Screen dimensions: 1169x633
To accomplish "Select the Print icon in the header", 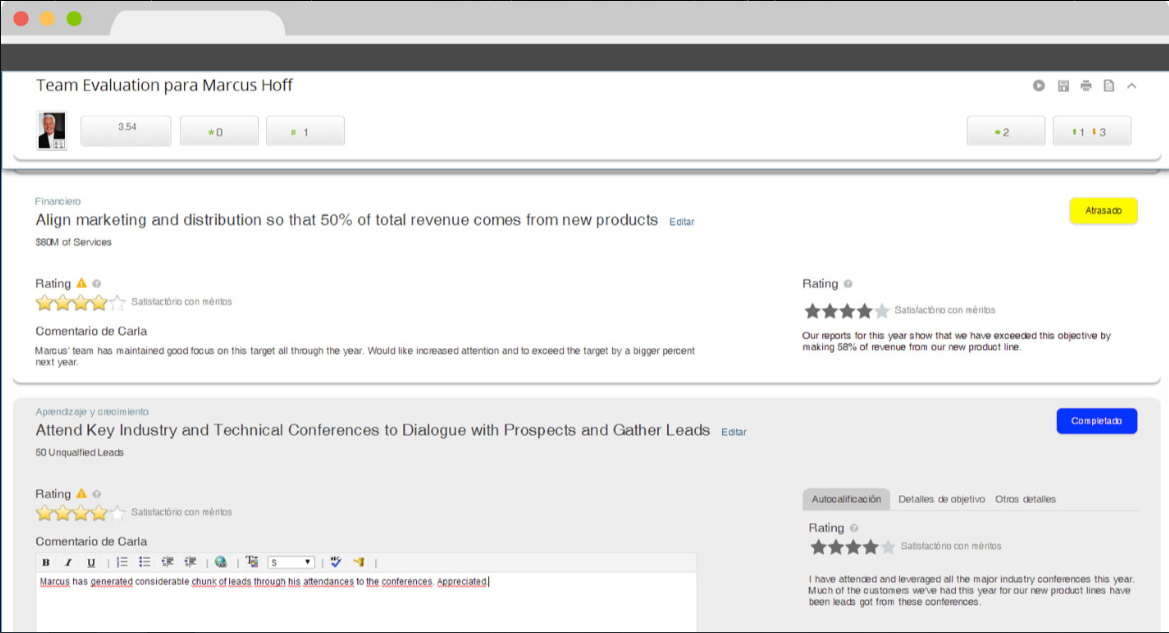I will pos(1086,85).
